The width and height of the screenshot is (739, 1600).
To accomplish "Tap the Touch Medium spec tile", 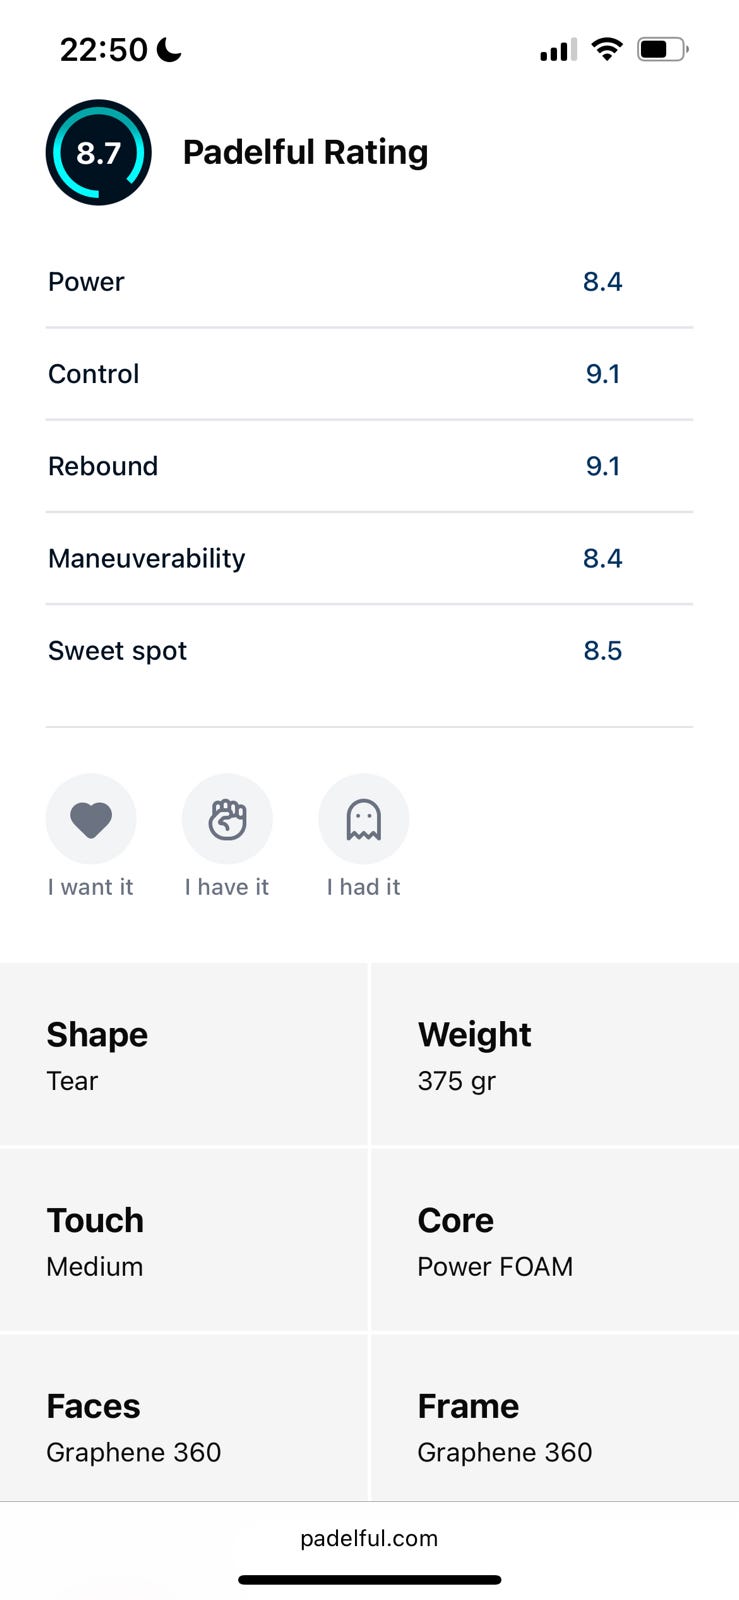I will 184,1240.
